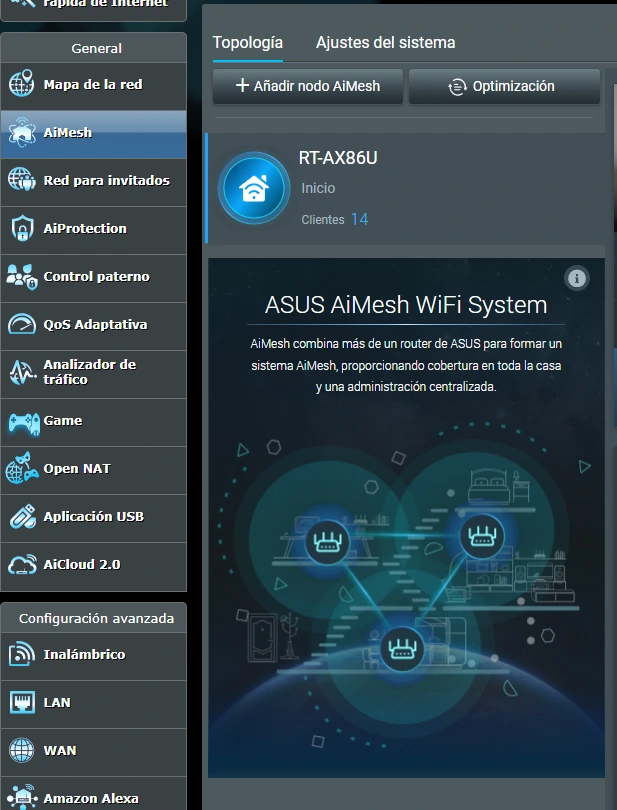Click the info icon on AiMesh banner
Viewport: 617px width, 810px height.
click(577, 278)
